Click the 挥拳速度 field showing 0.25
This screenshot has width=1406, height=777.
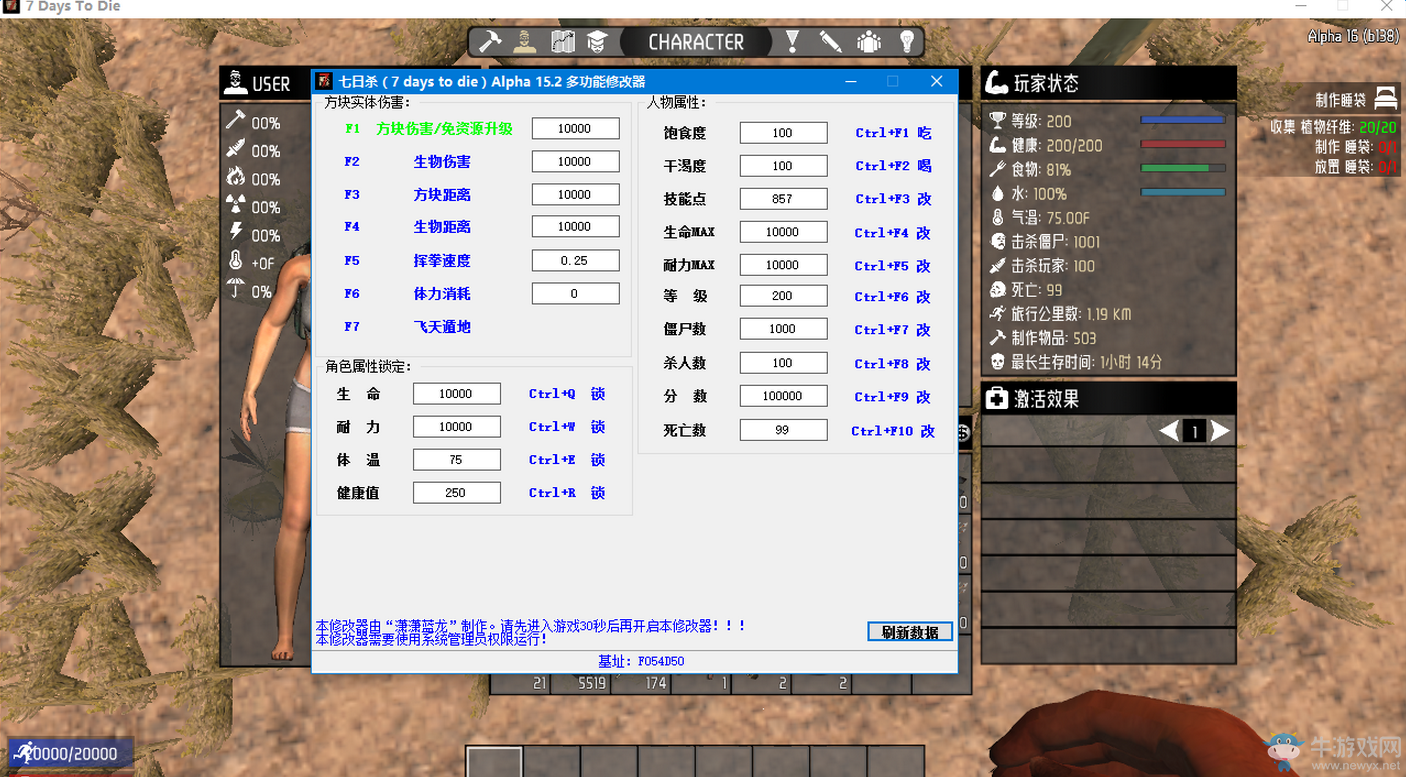[575, 260]
